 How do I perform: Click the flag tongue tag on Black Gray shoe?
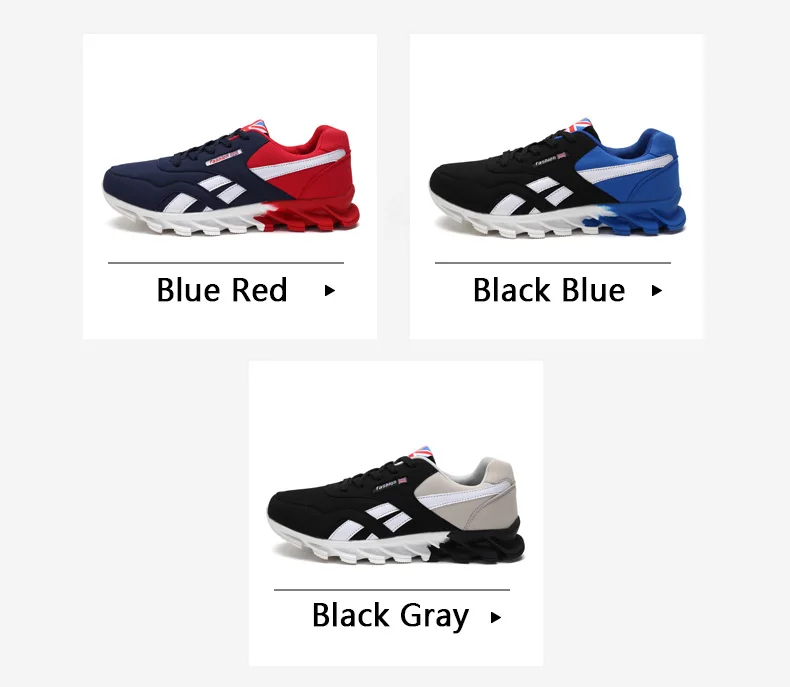click(422, 452)
